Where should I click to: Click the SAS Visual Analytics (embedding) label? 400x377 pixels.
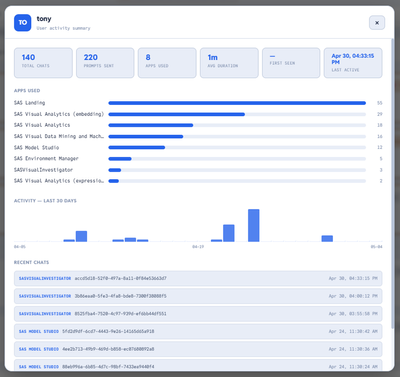[59, 114]
